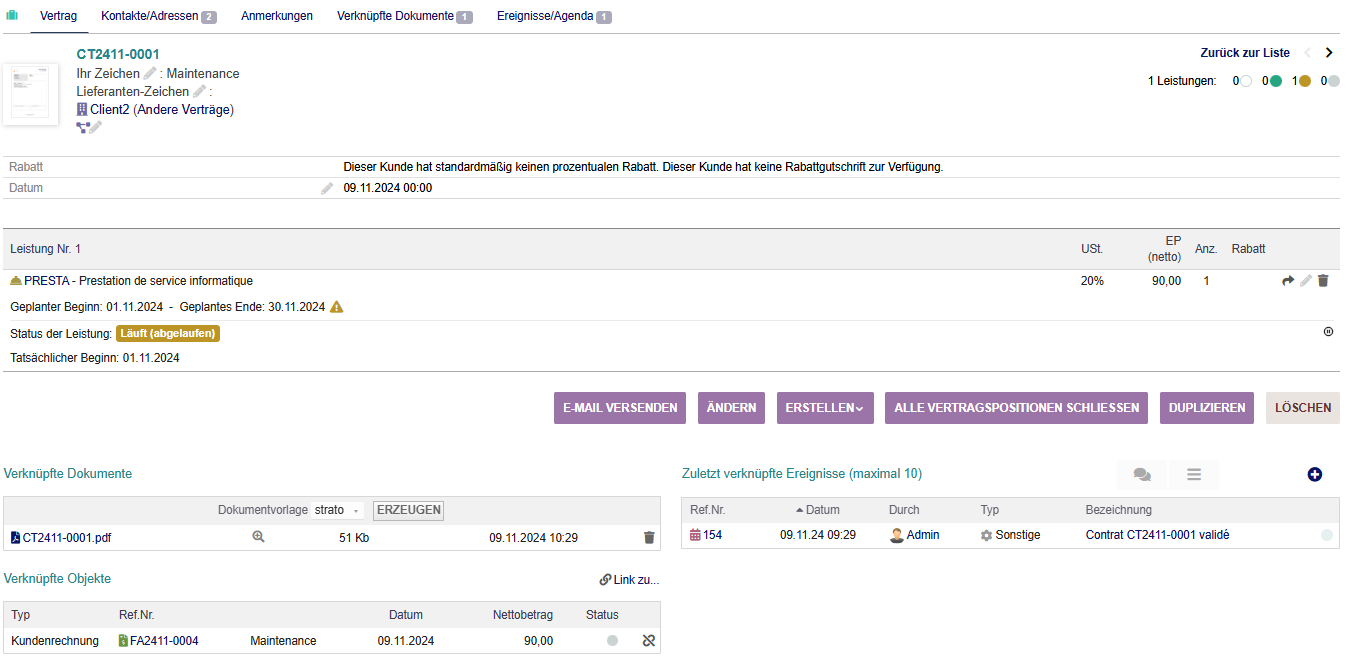Add new event with plus icon

click(1314, 475)
